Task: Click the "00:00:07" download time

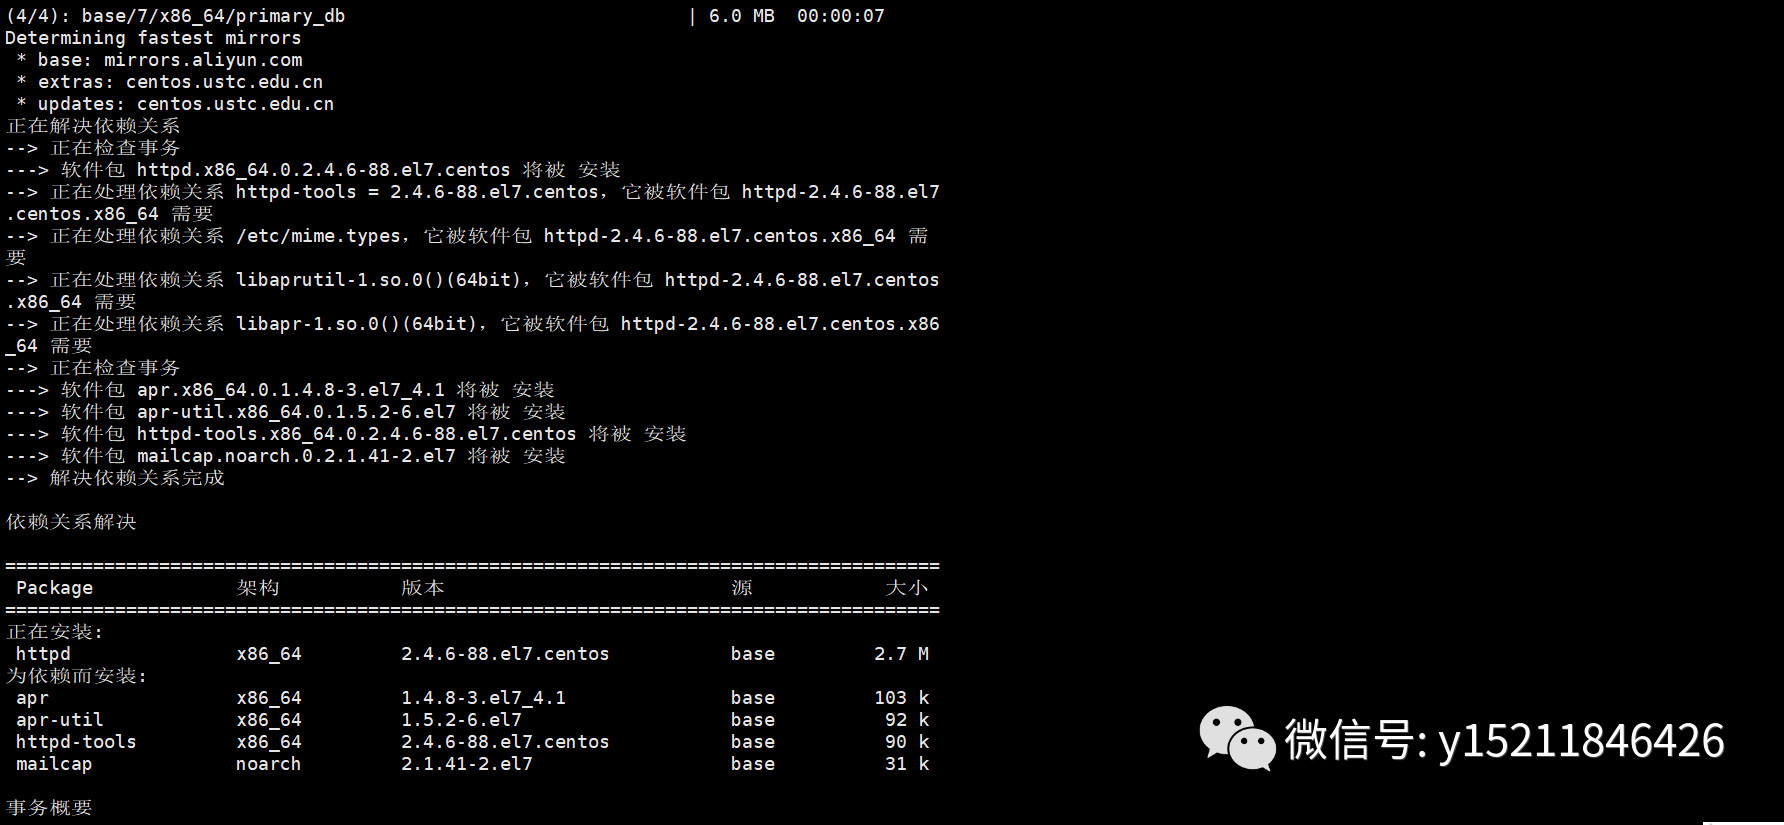Action: tap(841, 16)
